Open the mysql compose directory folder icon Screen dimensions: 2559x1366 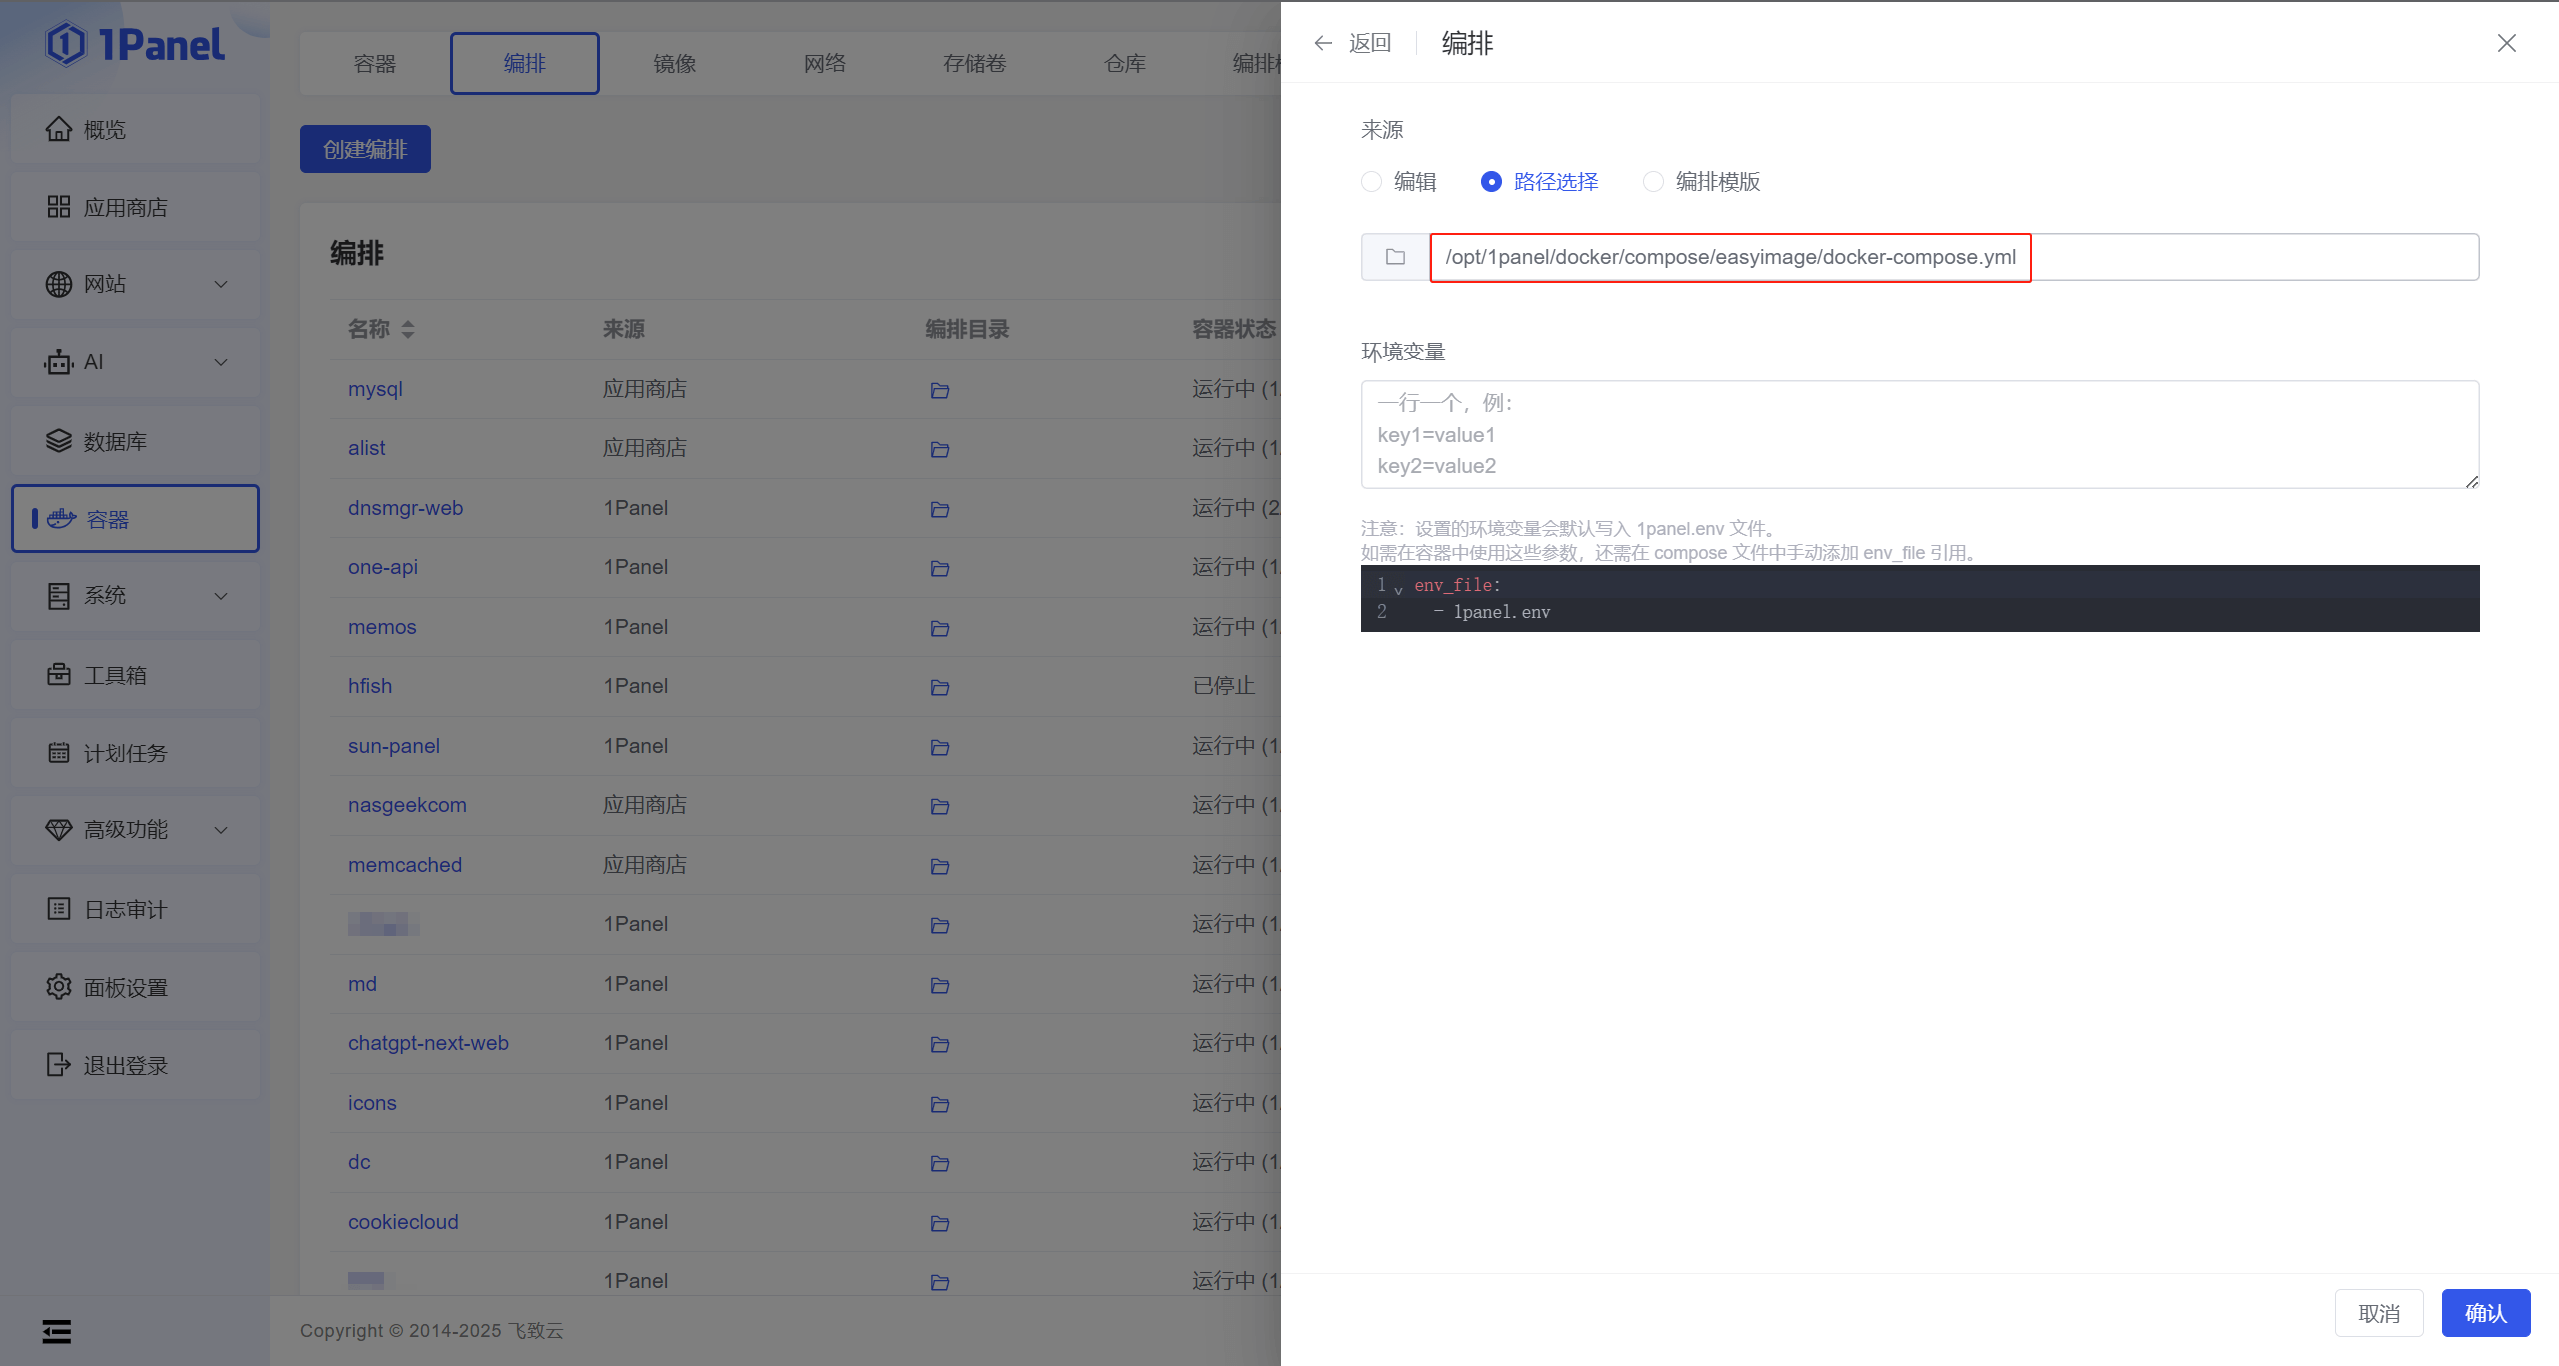[x=939, y=390]
